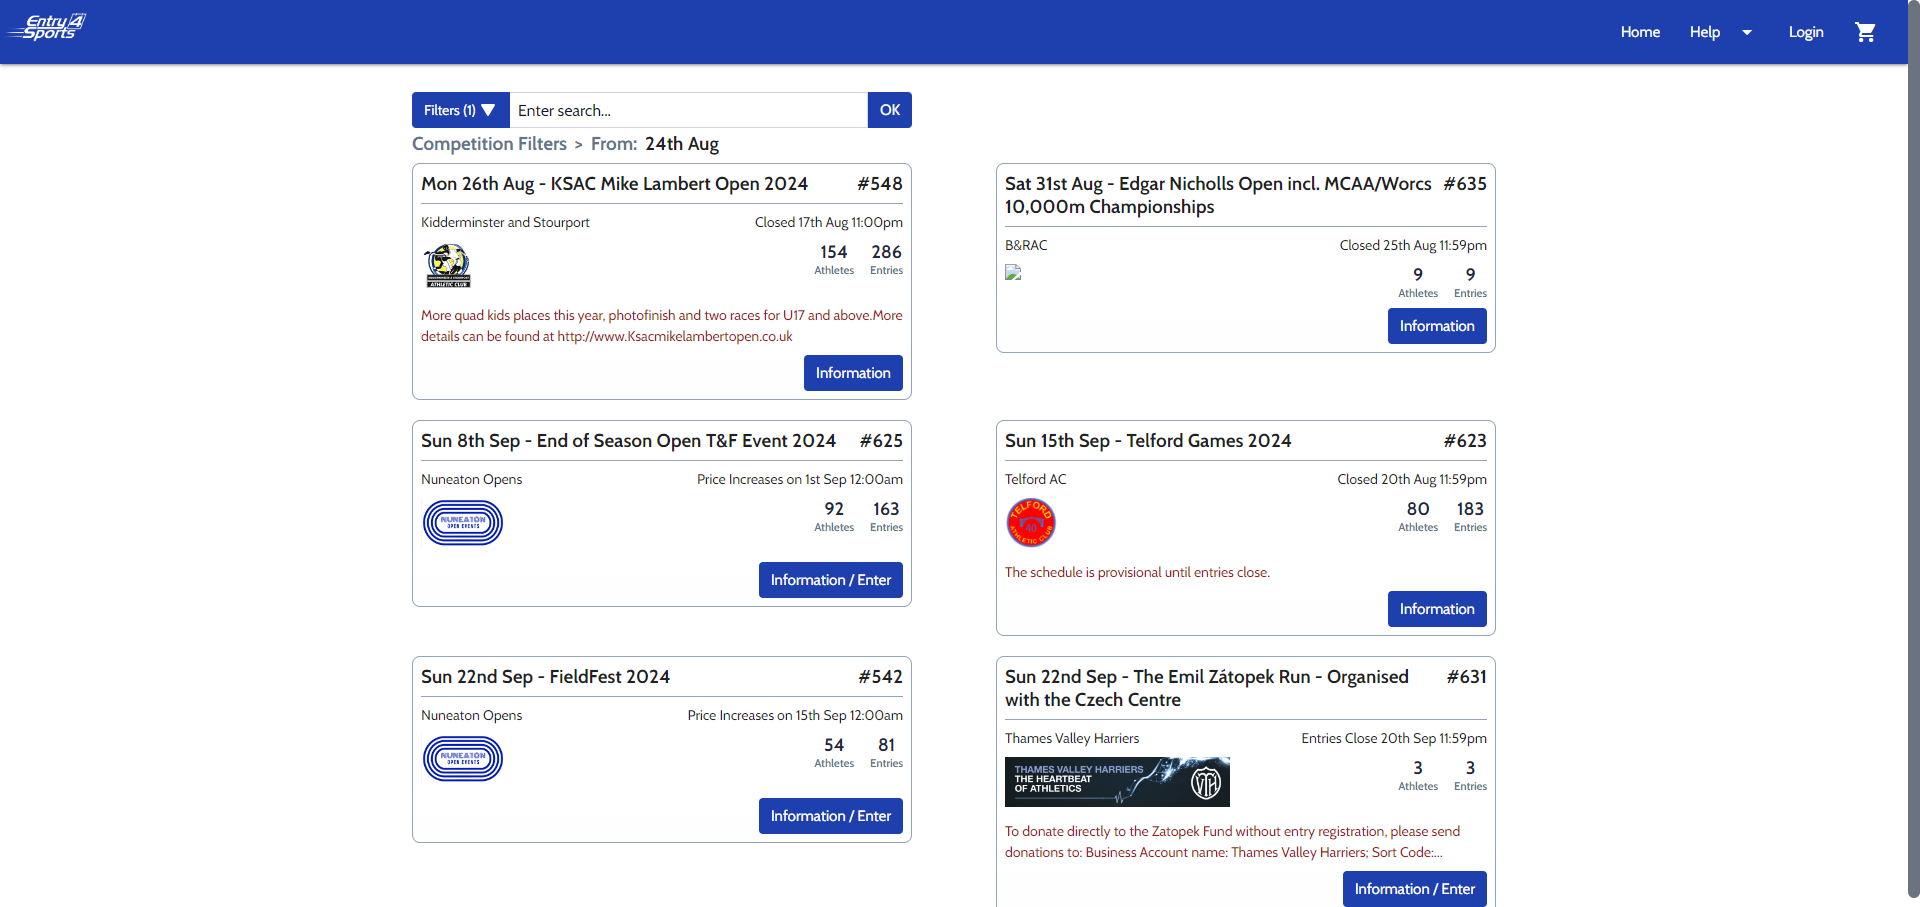Click the Nuneaton Opens logo on FieldFest card
The height and width of the screenshot is (907, 1920).
click(x=462, y=758)
